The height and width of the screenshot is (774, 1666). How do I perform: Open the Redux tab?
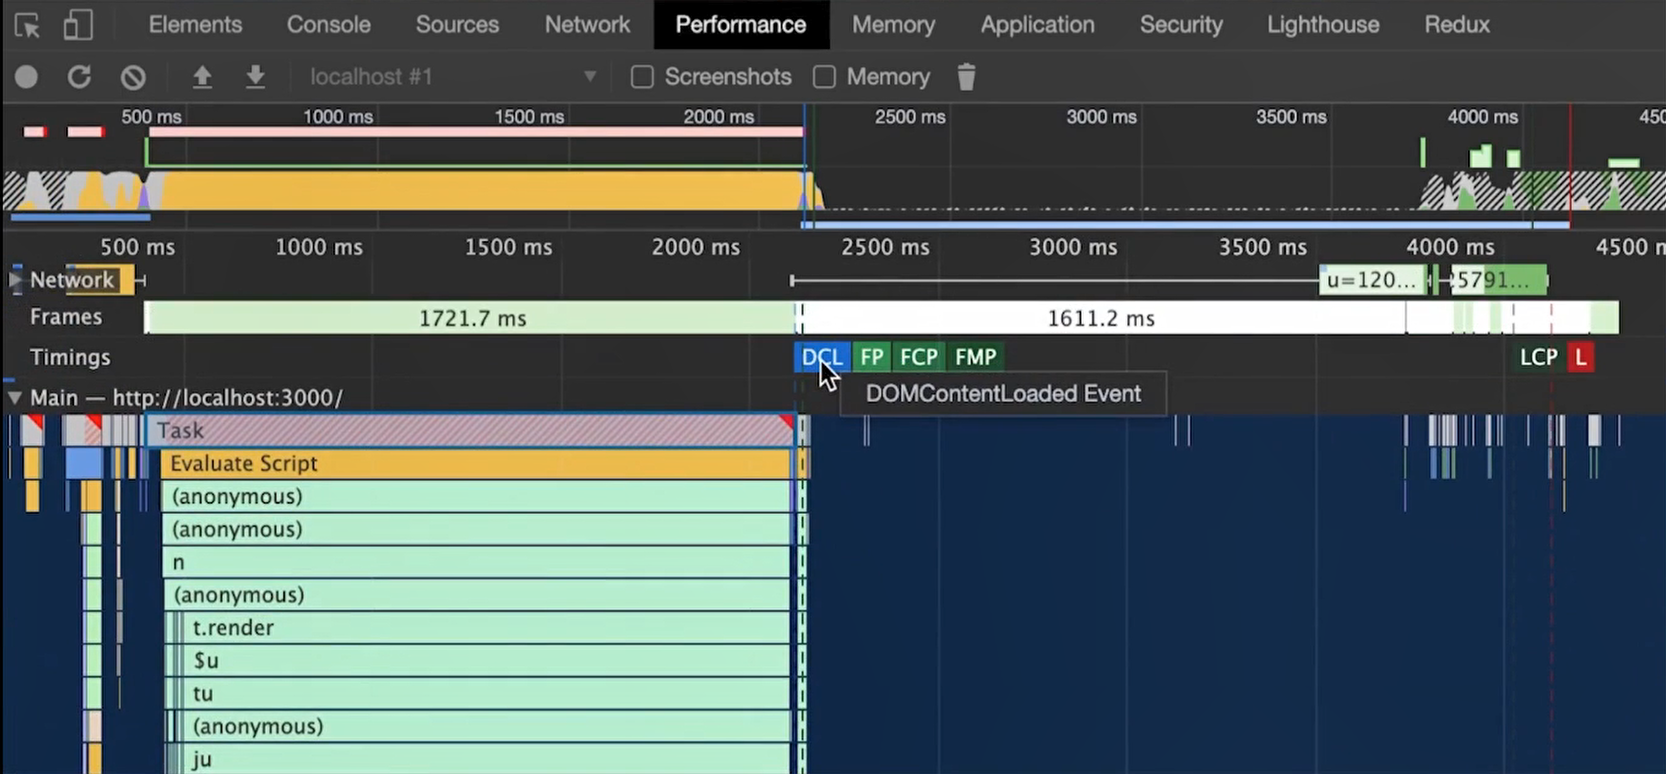point(1457,25)
